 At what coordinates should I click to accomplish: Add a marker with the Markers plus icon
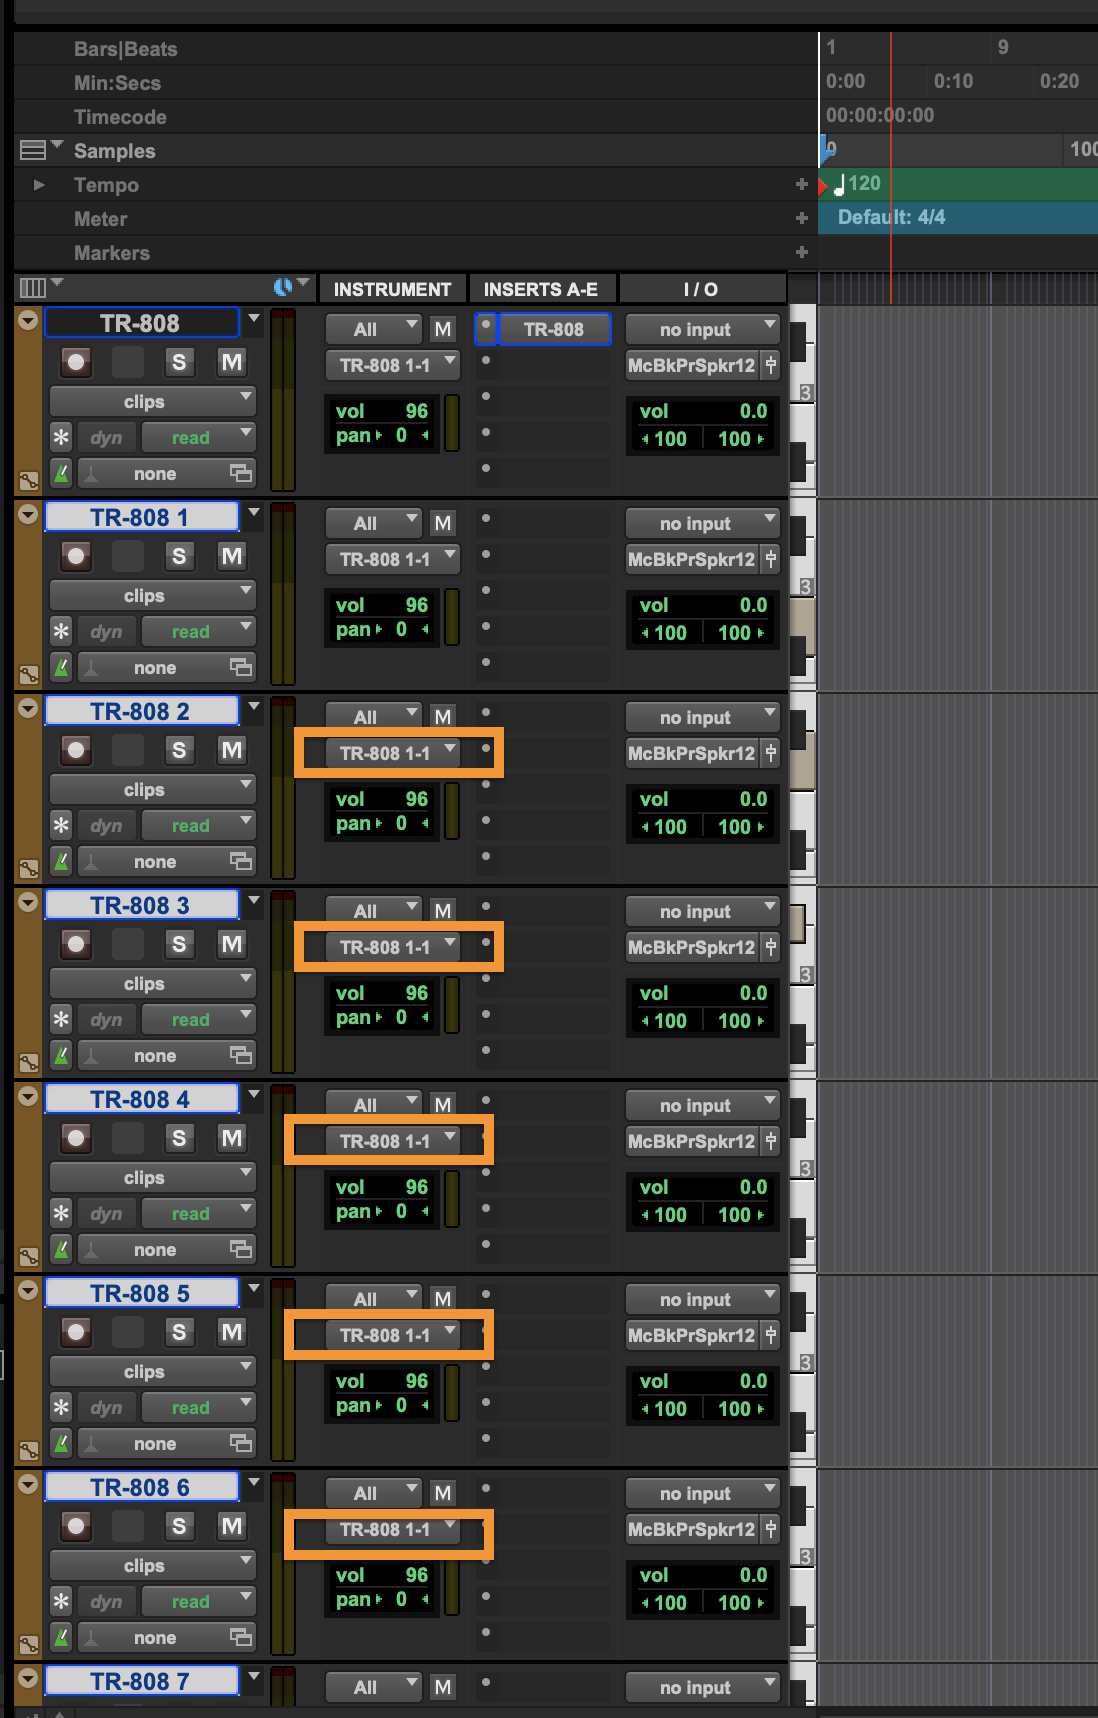[x=801, y=252]
